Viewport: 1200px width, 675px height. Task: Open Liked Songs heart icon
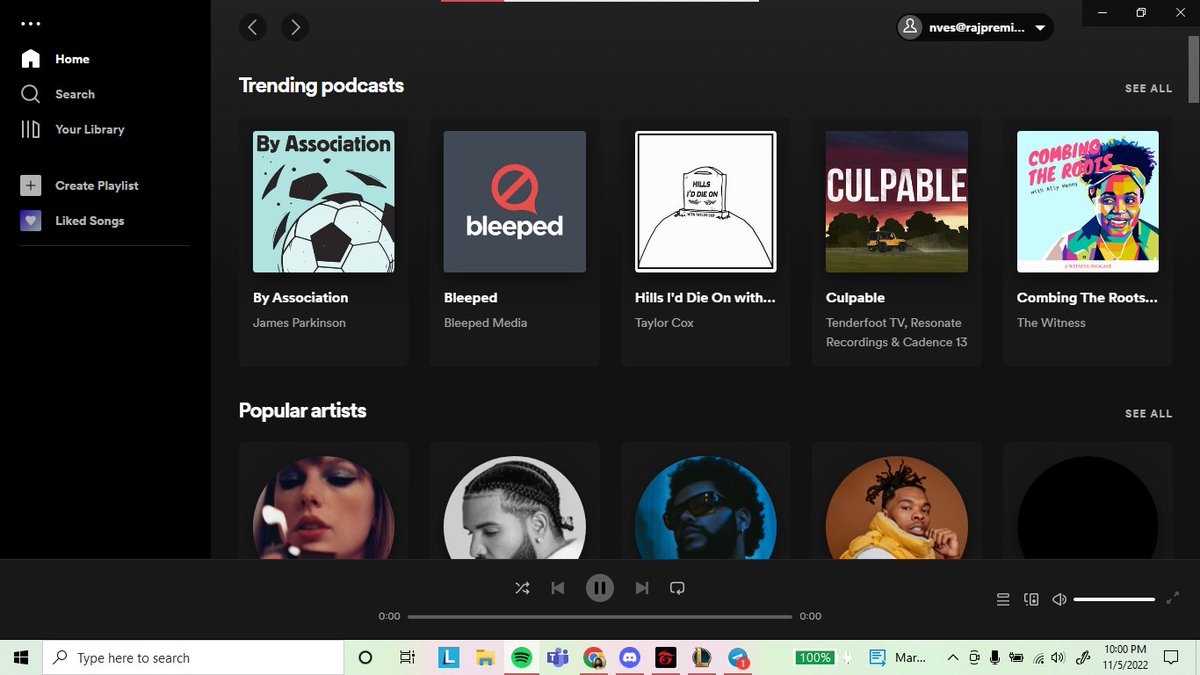31,221
